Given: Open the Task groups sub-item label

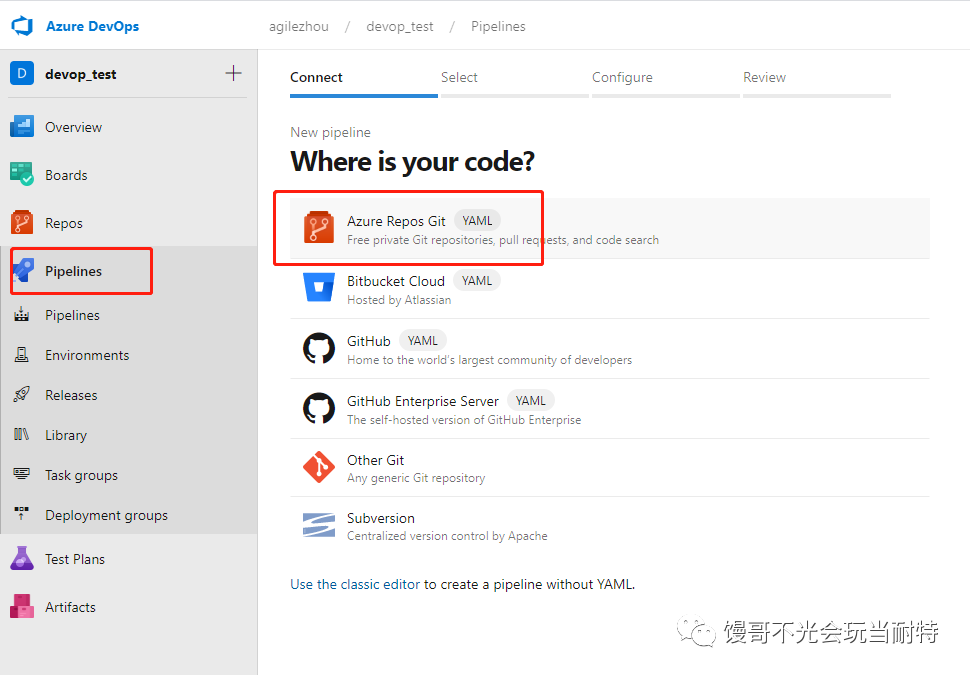Looking at the screenshot, I should point(82,475).
